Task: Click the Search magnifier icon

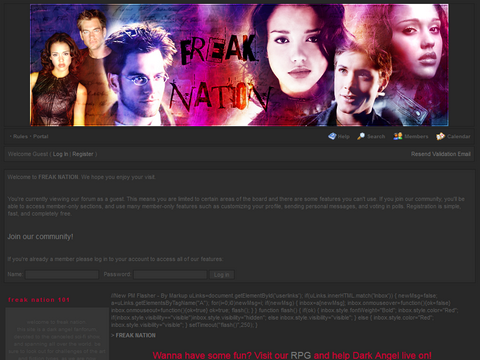Action: pyautogui.click(x=361, y=136)
